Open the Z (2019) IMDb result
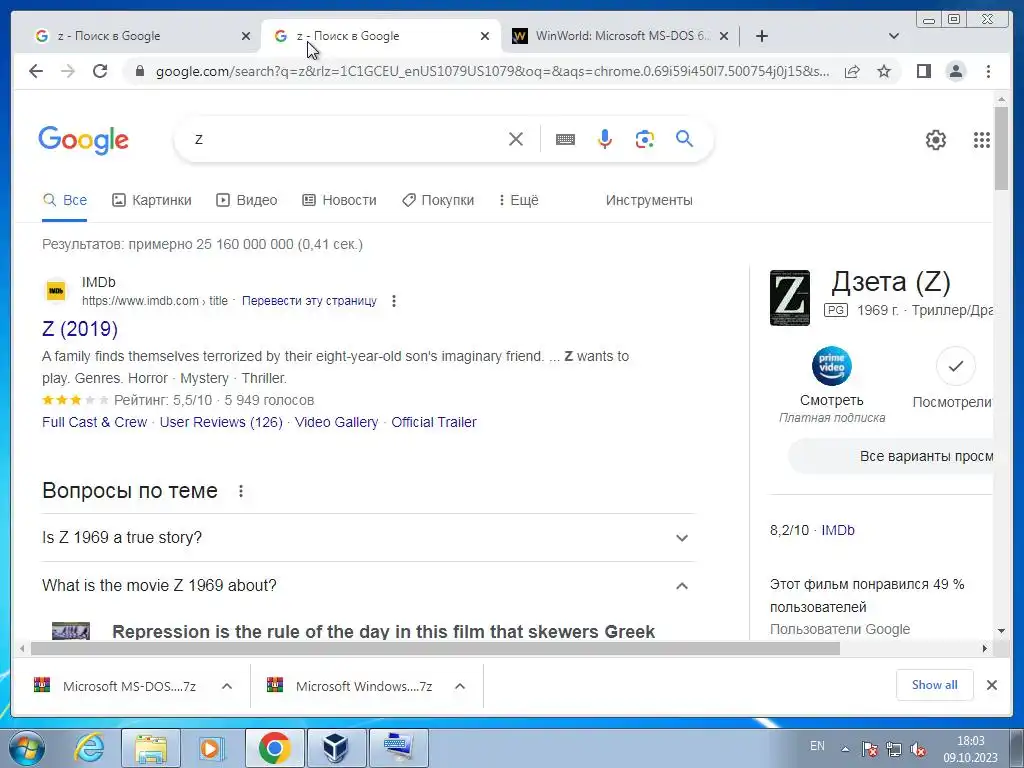The width and height of the screenshot is (1024, 768). (x=80, y=328)
